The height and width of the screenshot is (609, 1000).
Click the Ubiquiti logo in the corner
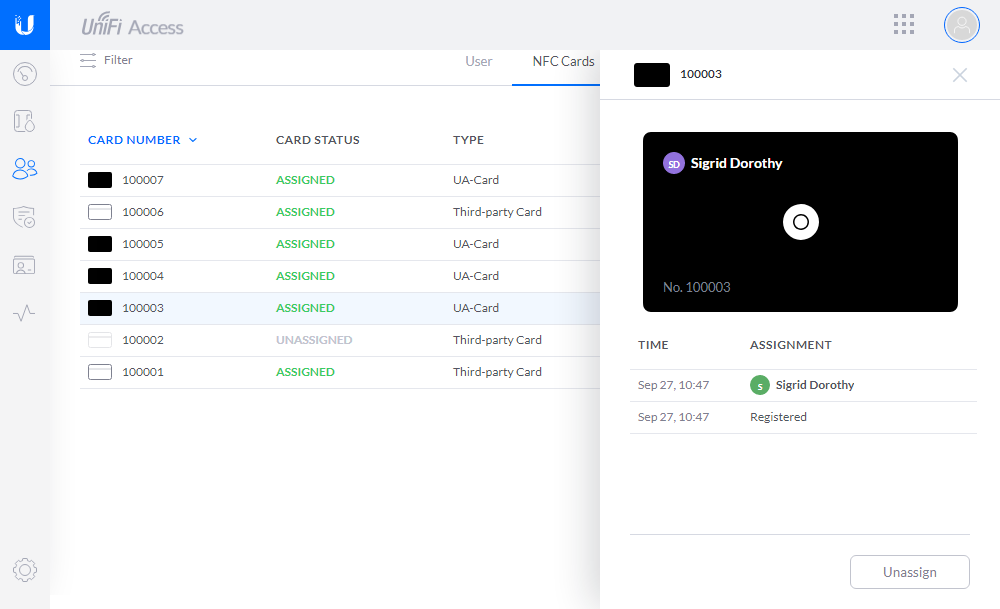[x=24, y=25]
